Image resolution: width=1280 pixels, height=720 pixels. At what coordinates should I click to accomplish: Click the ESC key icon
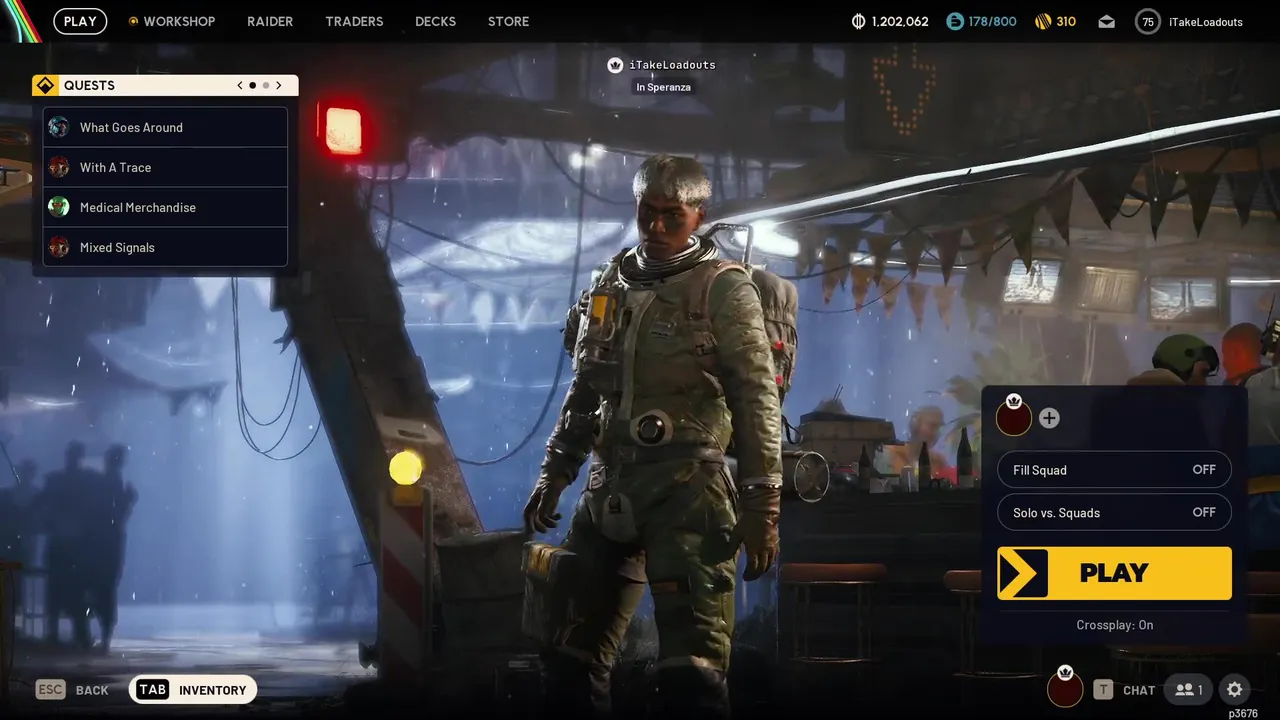coord(51,689)
